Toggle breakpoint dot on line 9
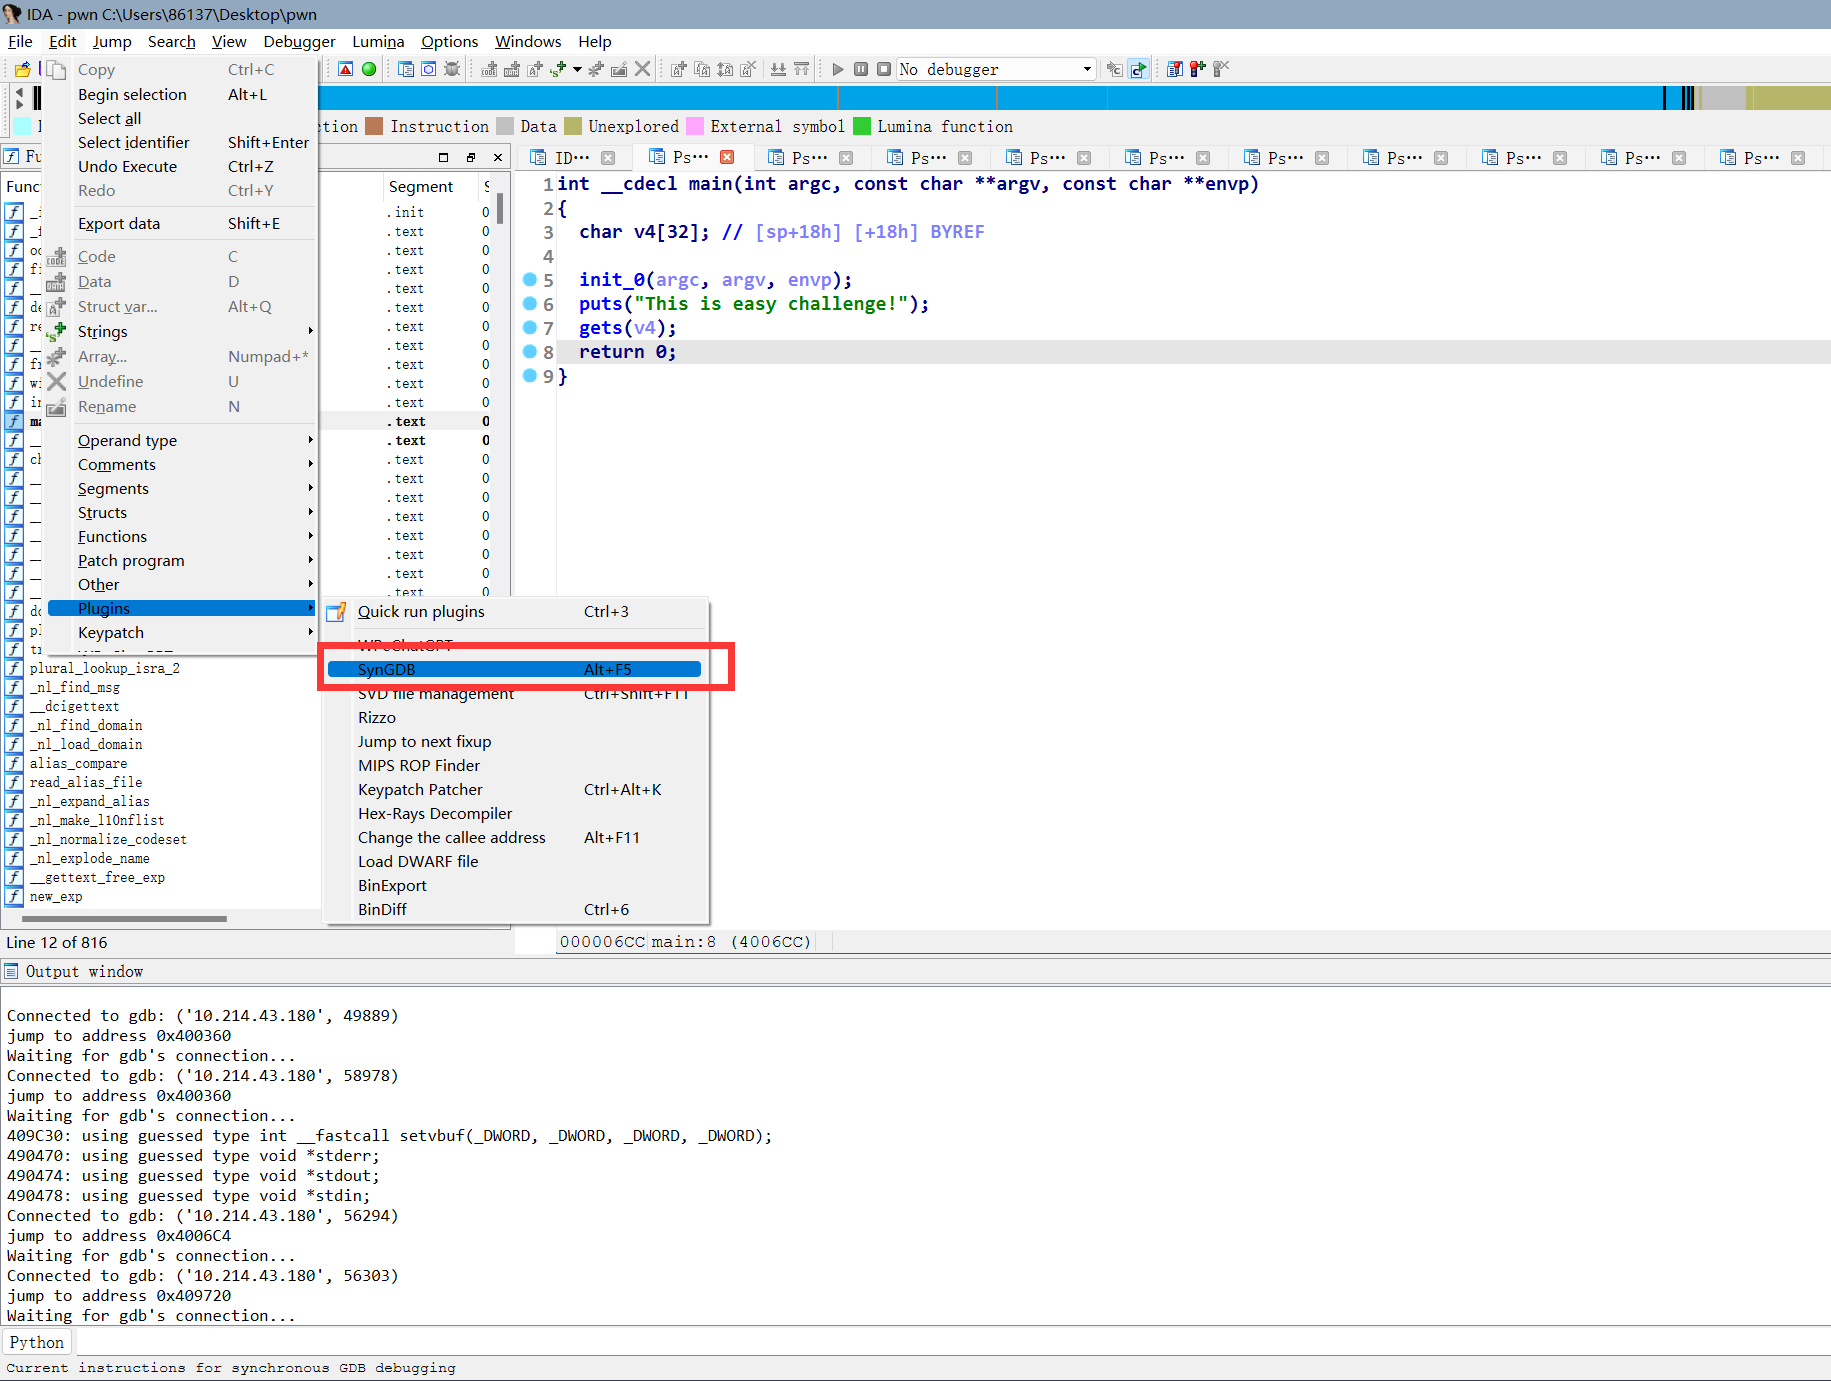This screenshot has height=1381, width=1831. (x=530, y=376)
